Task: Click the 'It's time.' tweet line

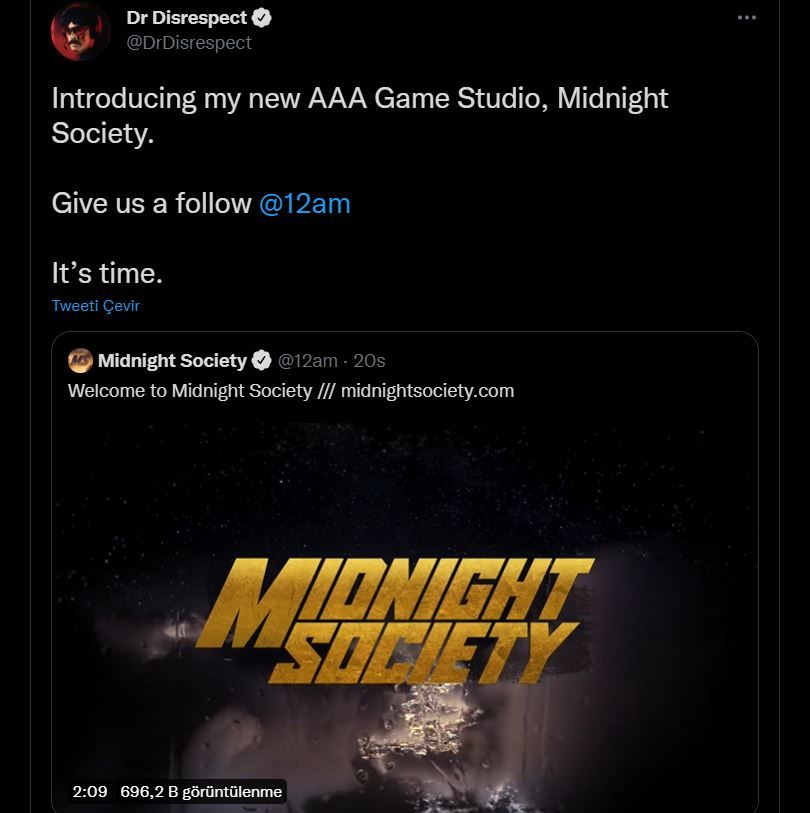Action: tap(107, 273)
